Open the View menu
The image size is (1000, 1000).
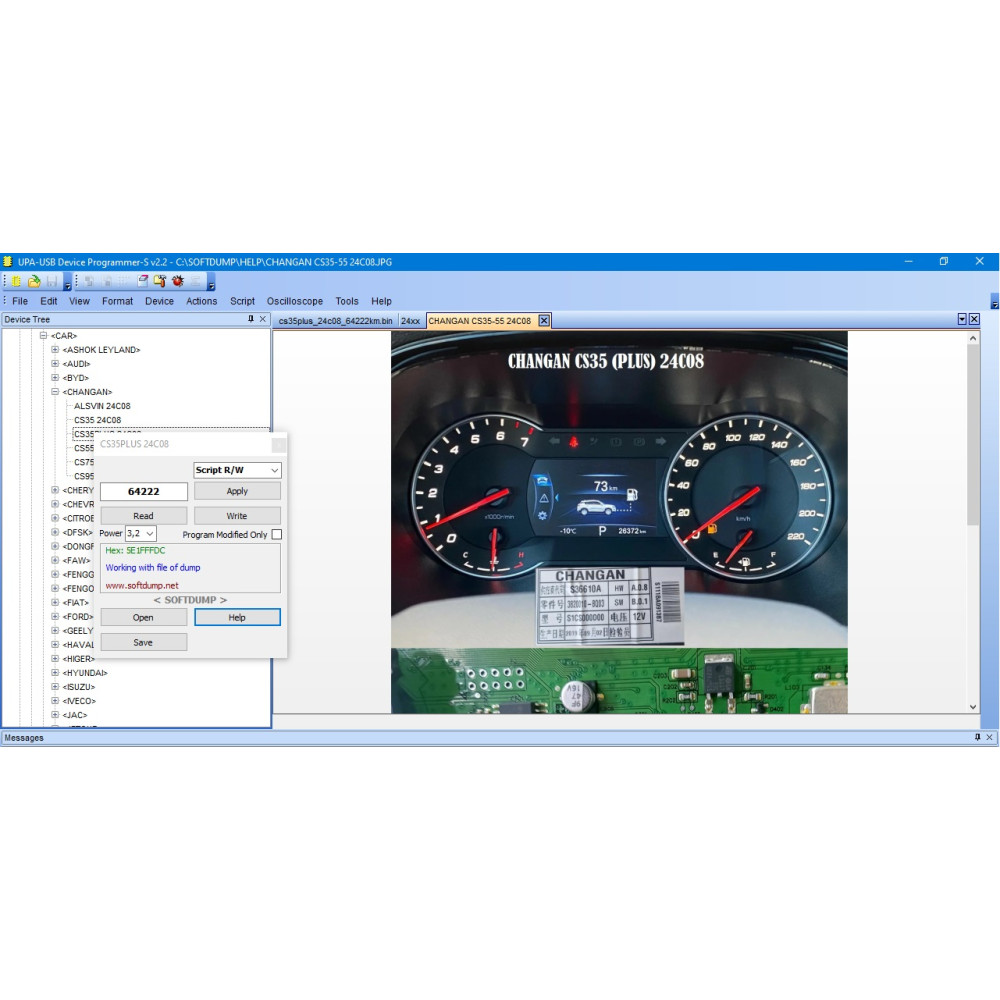click(79, 301)
